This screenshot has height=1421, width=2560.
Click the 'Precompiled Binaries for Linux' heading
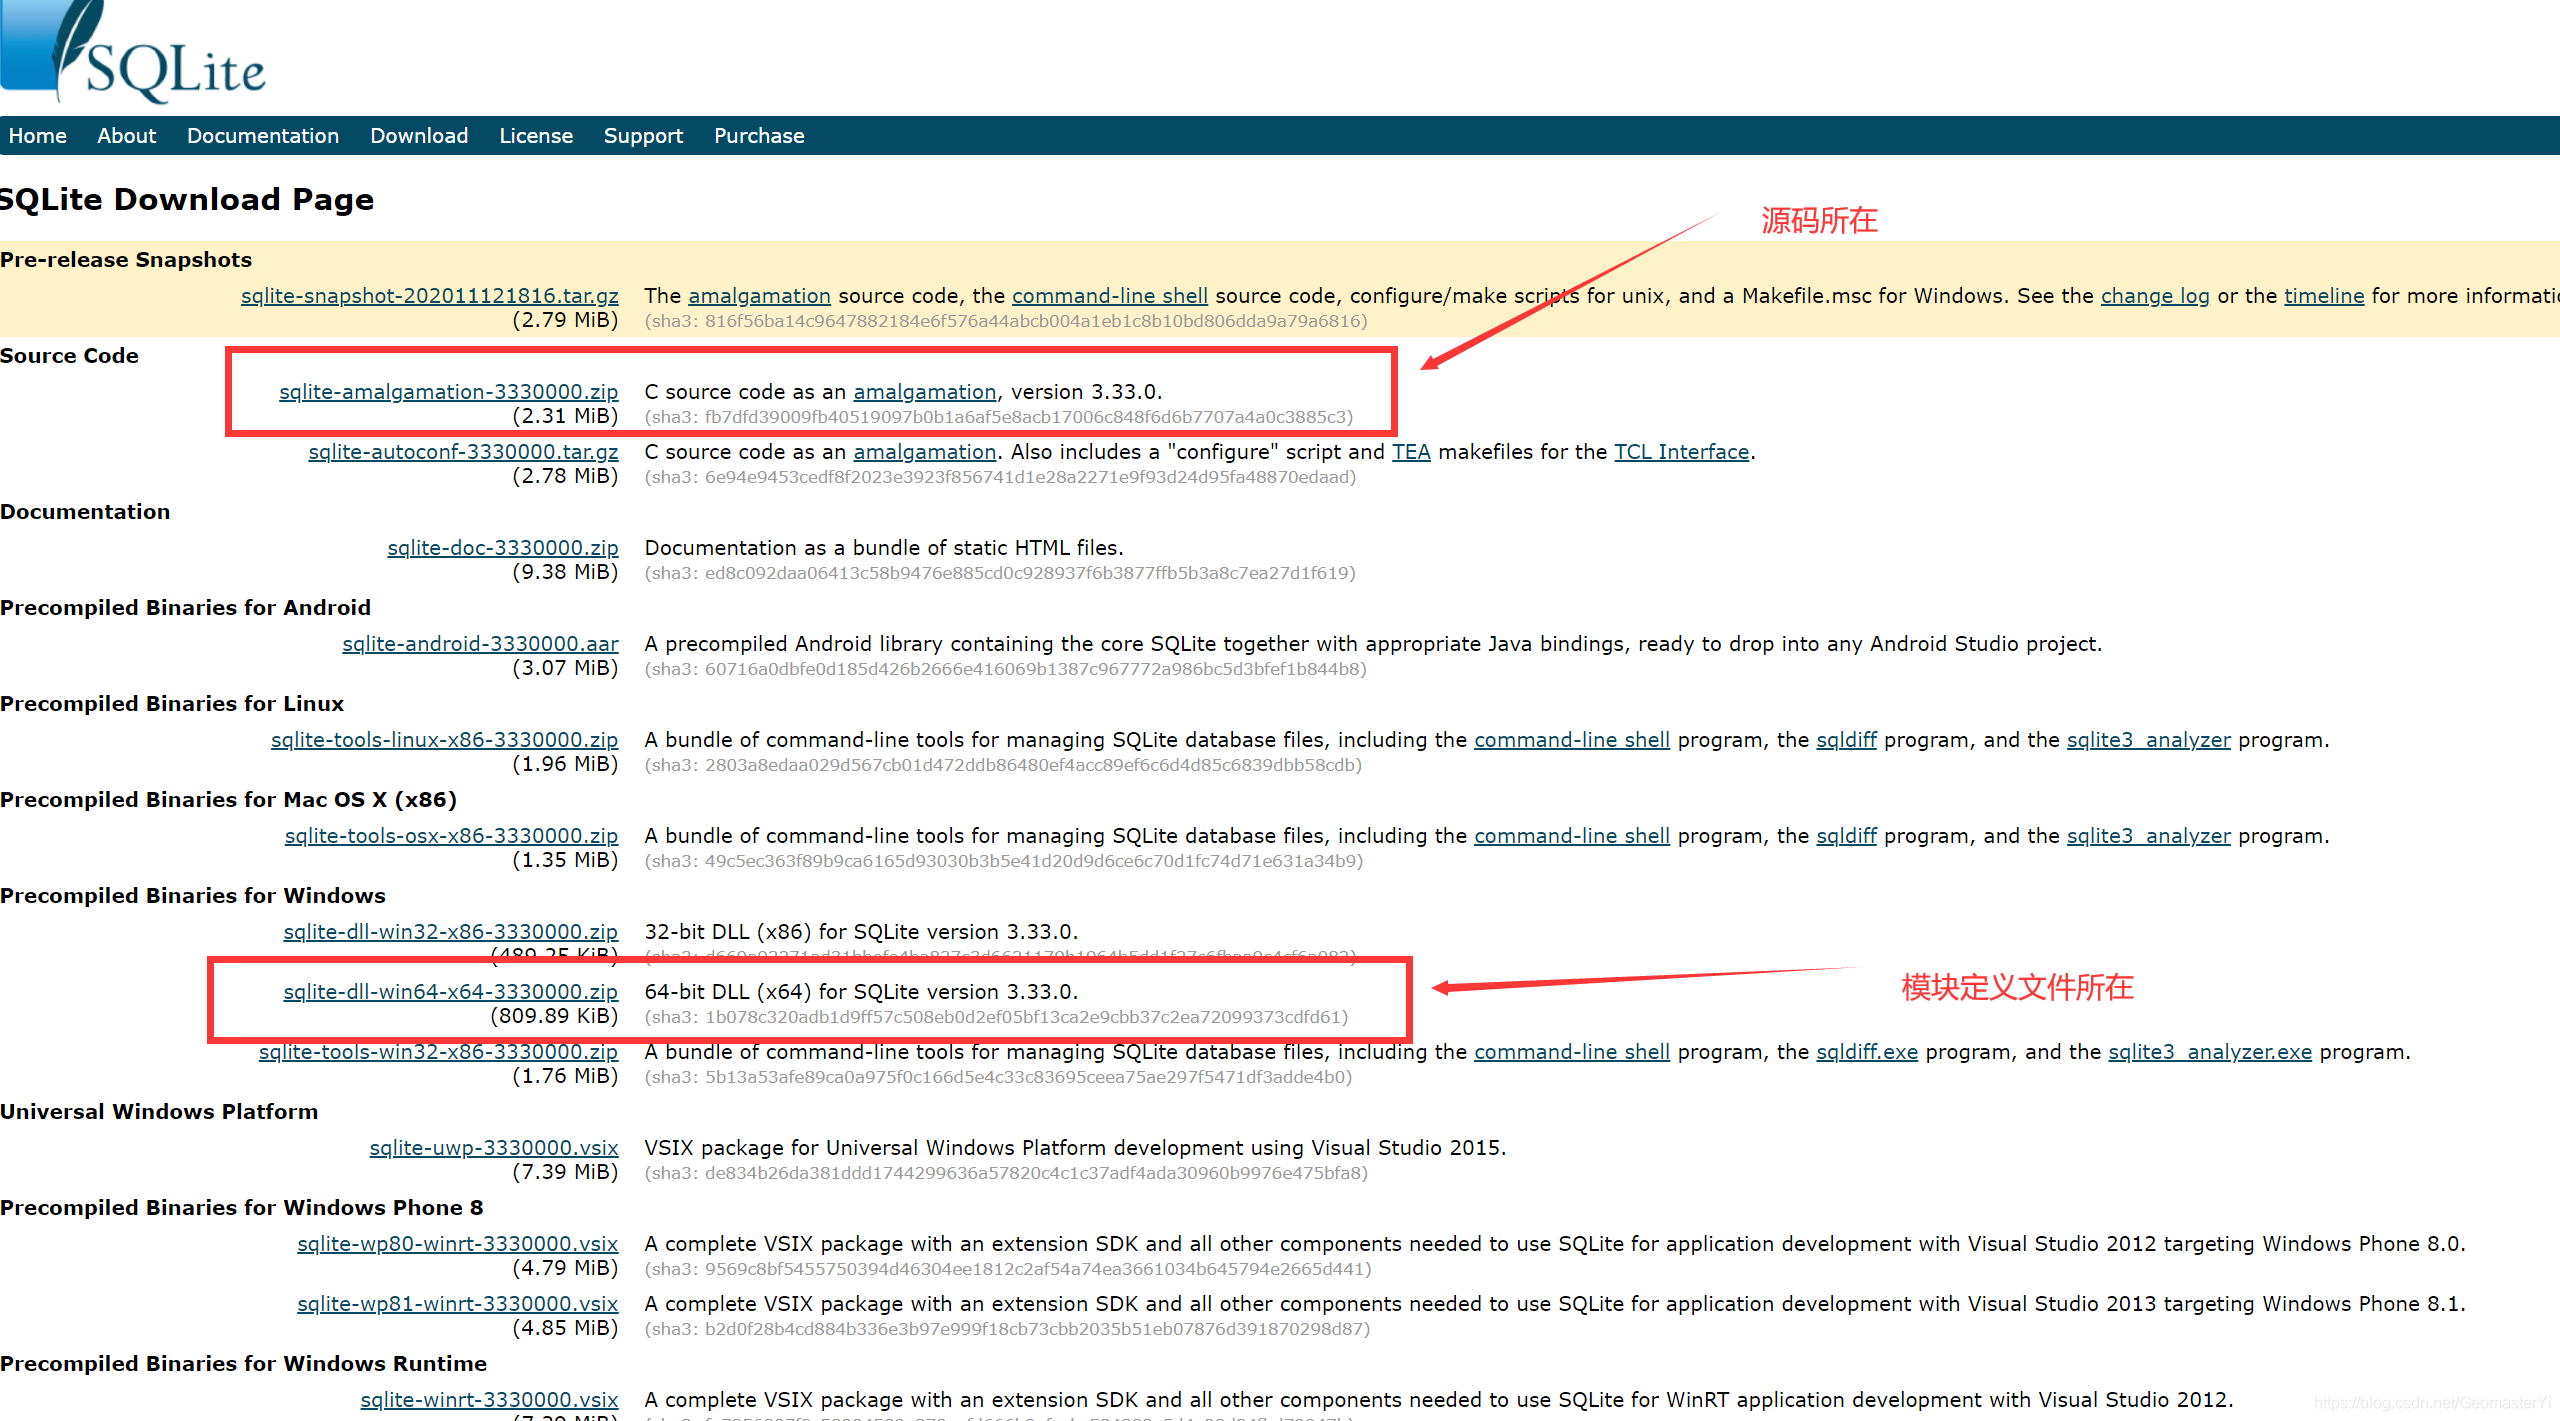[172, 704]
